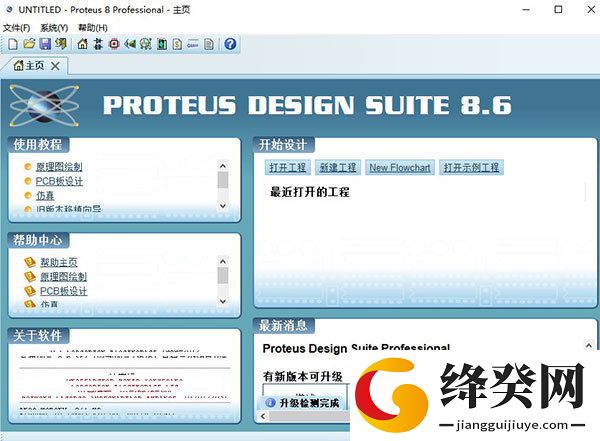Click the book icon beside help 原理图绘制
The height and width of the screenshot is (441, 600).
(x=30, y=276)
